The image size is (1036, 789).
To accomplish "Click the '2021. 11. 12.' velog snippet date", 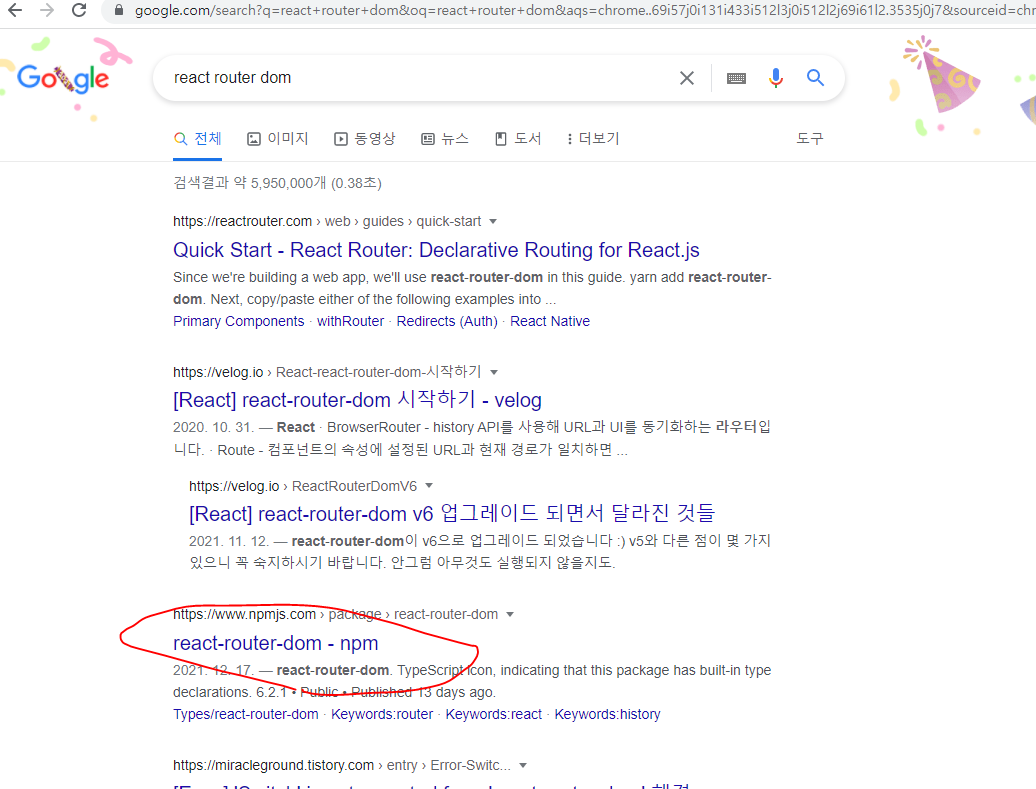I will 229,541.
